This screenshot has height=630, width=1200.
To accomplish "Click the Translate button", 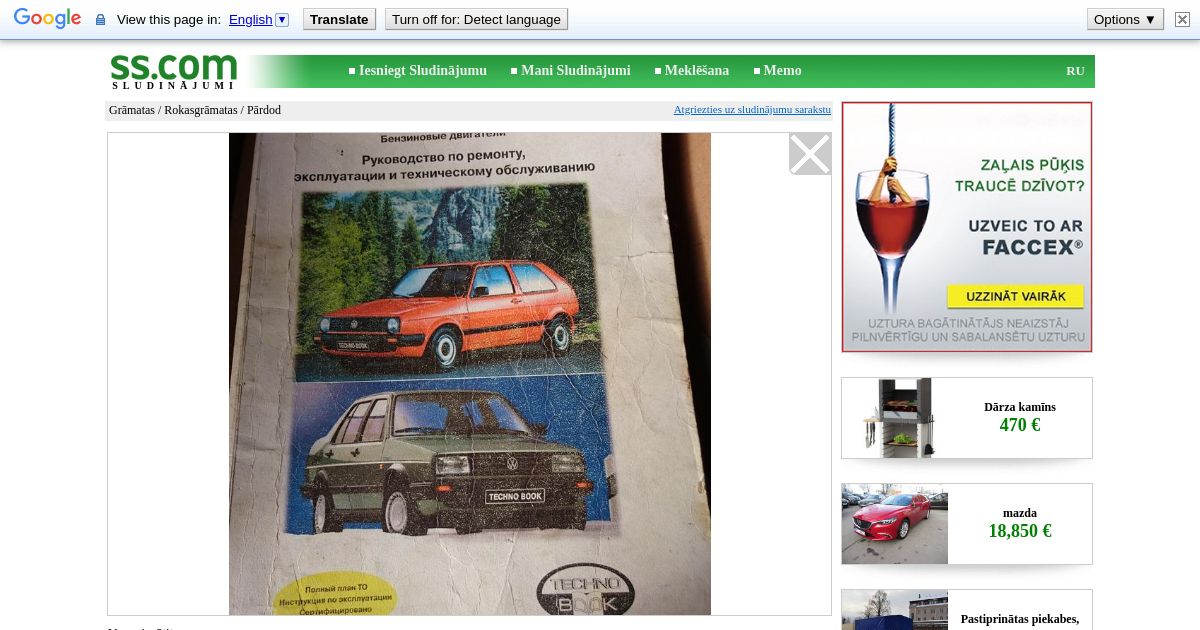I will coord(339,19).
